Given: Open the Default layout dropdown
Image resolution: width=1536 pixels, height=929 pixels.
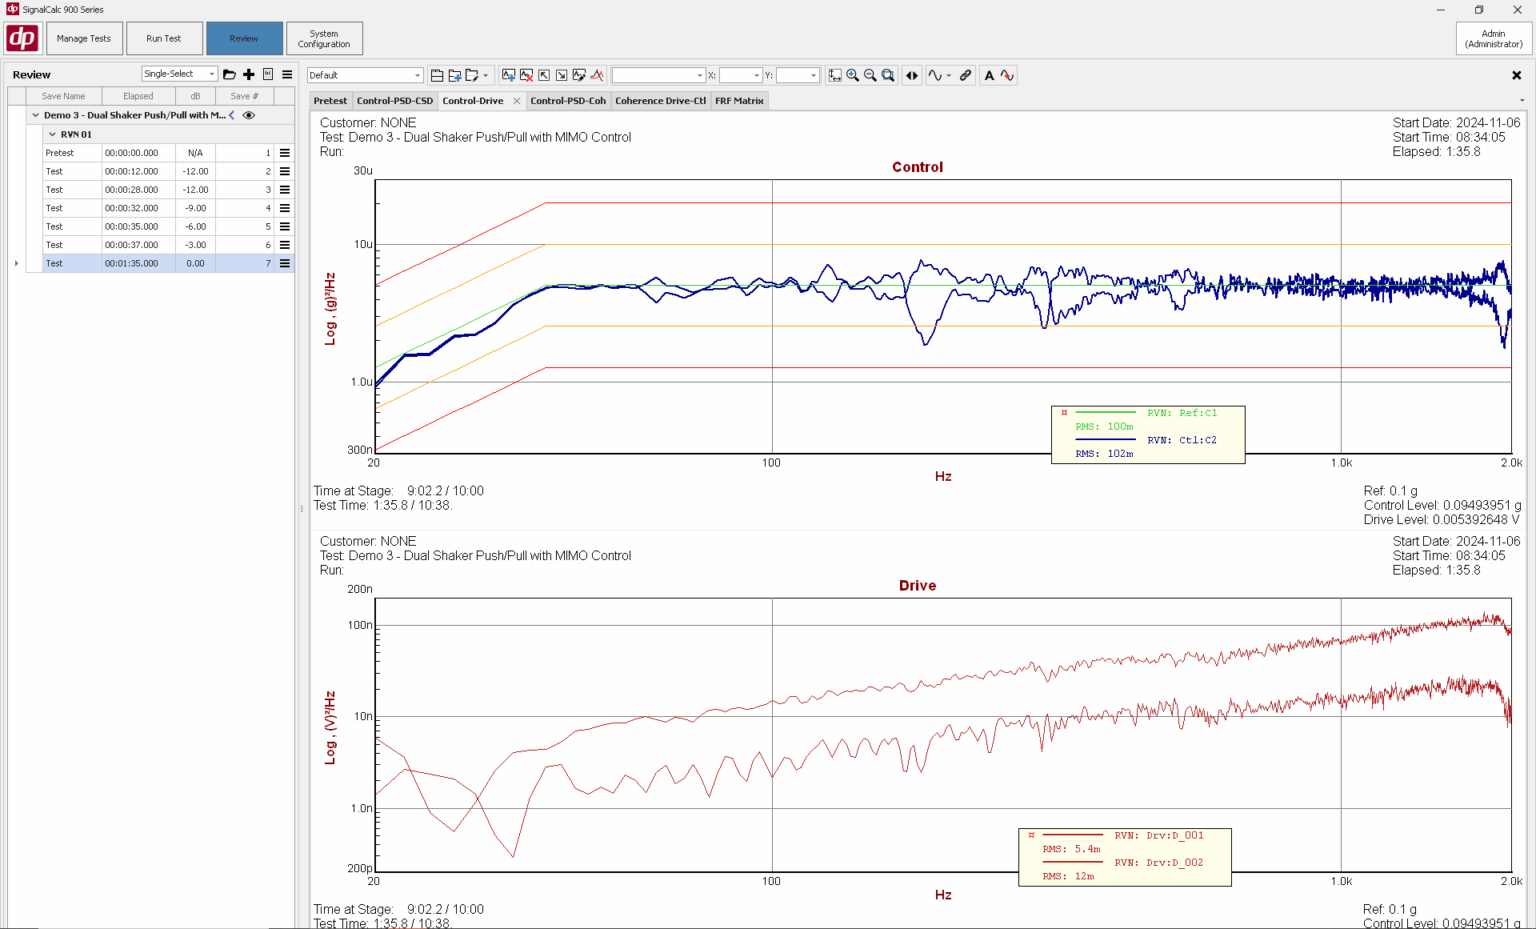Looking at the screenshot, I should (364, 75).
